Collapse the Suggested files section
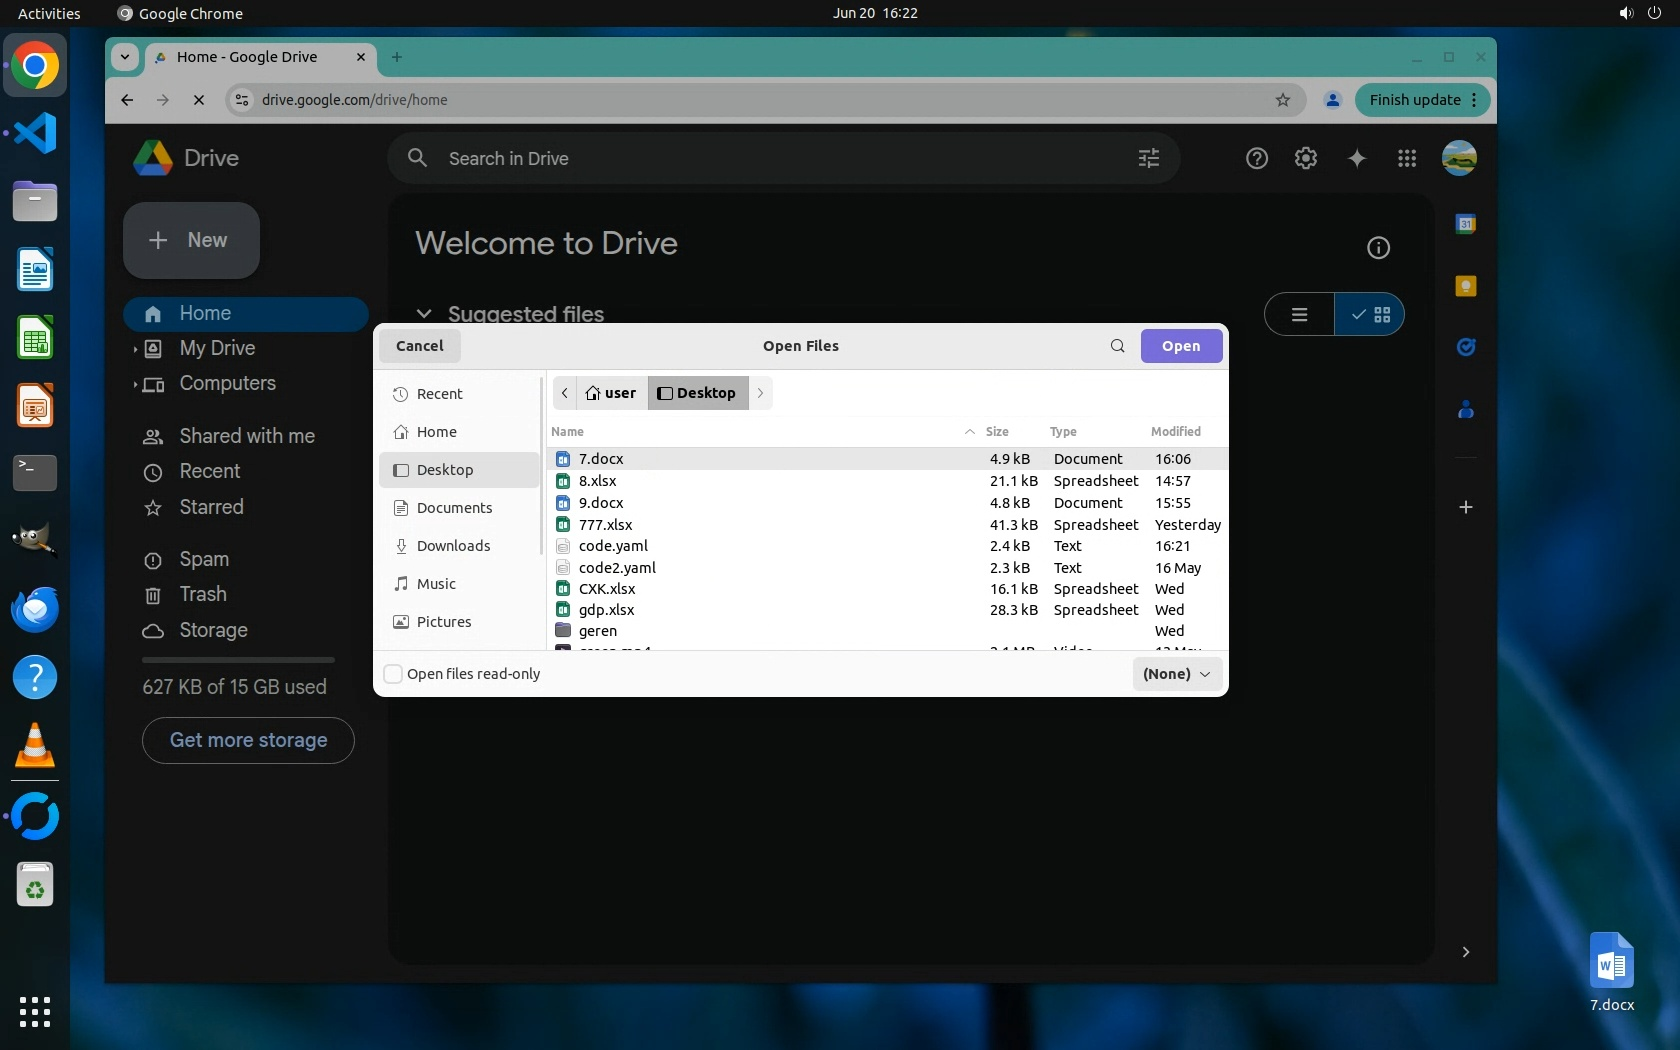Screen dimensions: 1680x1050 pyautogui.click(x=424, y=314)
